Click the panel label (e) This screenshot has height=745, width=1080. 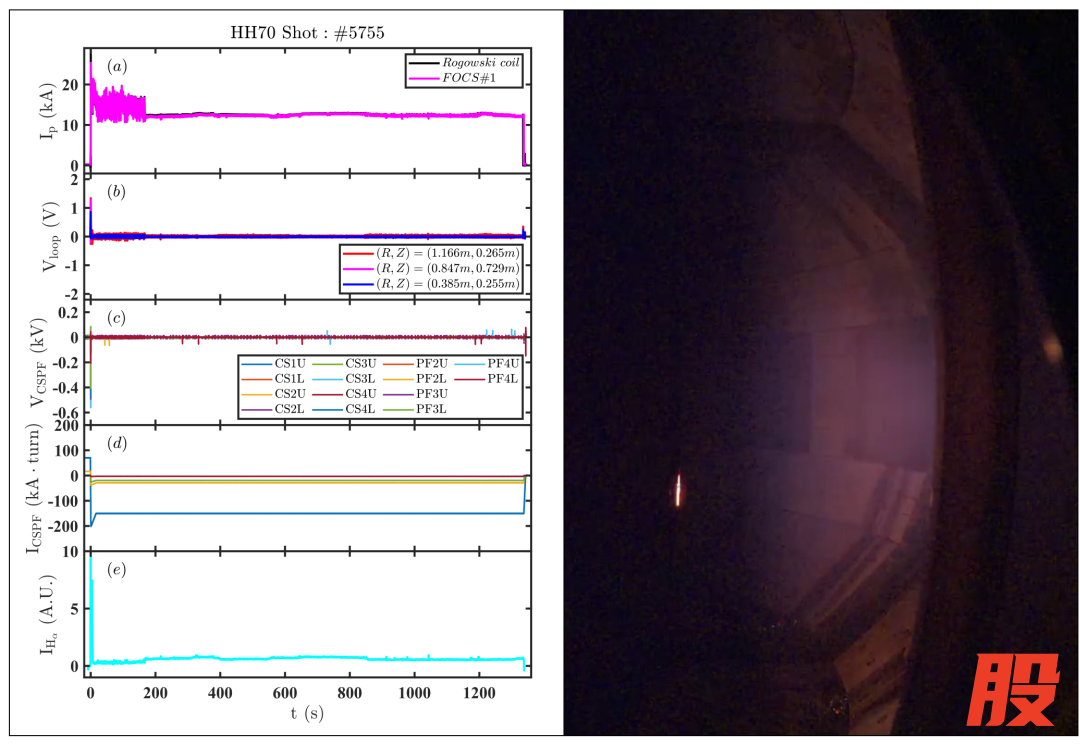(117, 570)
